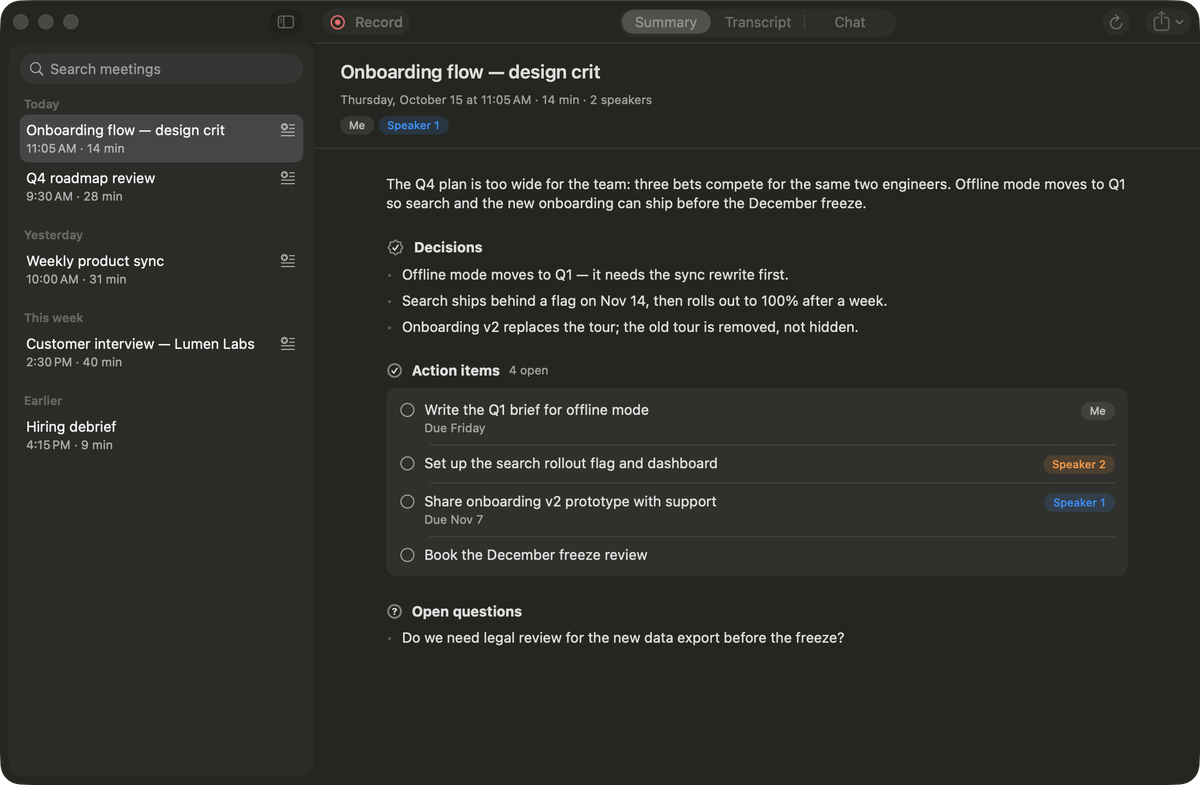
Task: Click the blue Speaker 1 header tag
Action: (x=413, y=125)
